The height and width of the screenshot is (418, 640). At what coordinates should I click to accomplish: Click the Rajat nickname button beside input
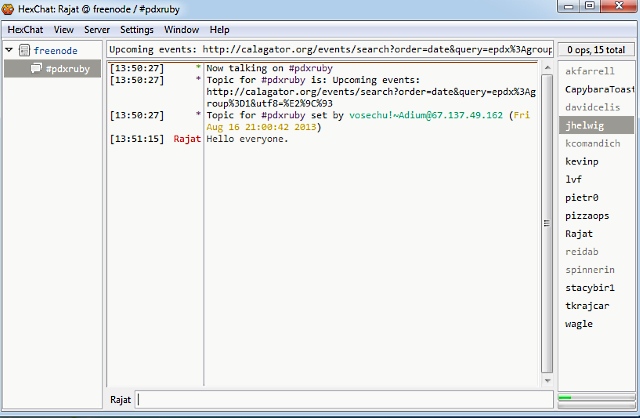point(121,400)
